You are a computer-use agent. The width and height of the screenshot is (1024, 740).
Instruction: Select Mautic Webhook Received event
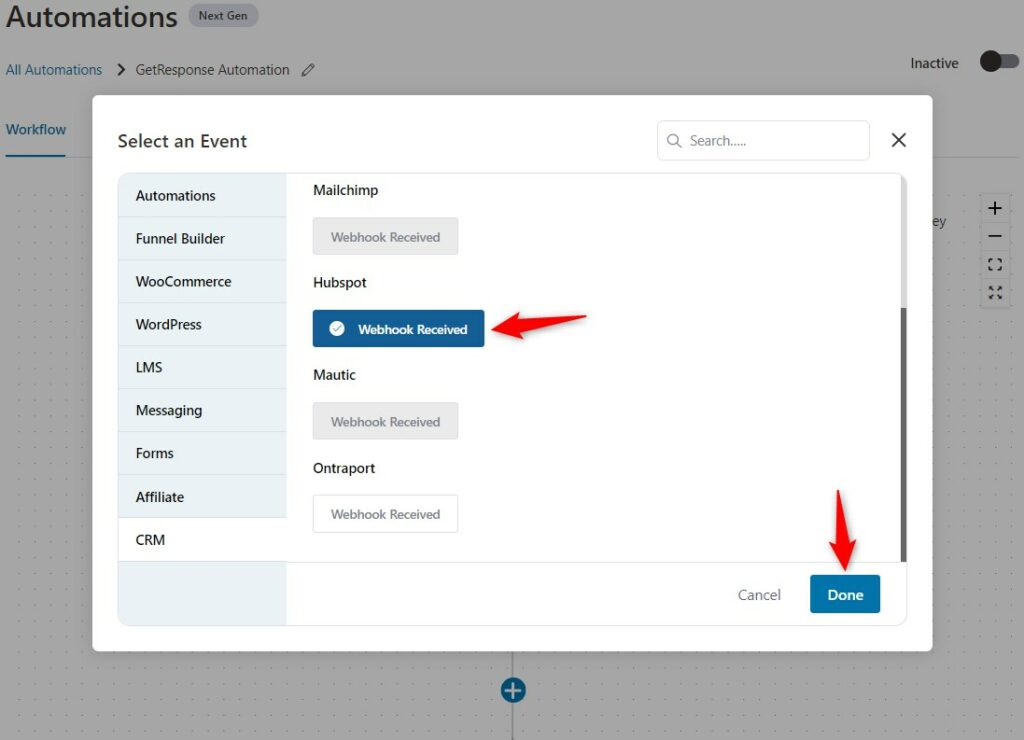point(385,421)
